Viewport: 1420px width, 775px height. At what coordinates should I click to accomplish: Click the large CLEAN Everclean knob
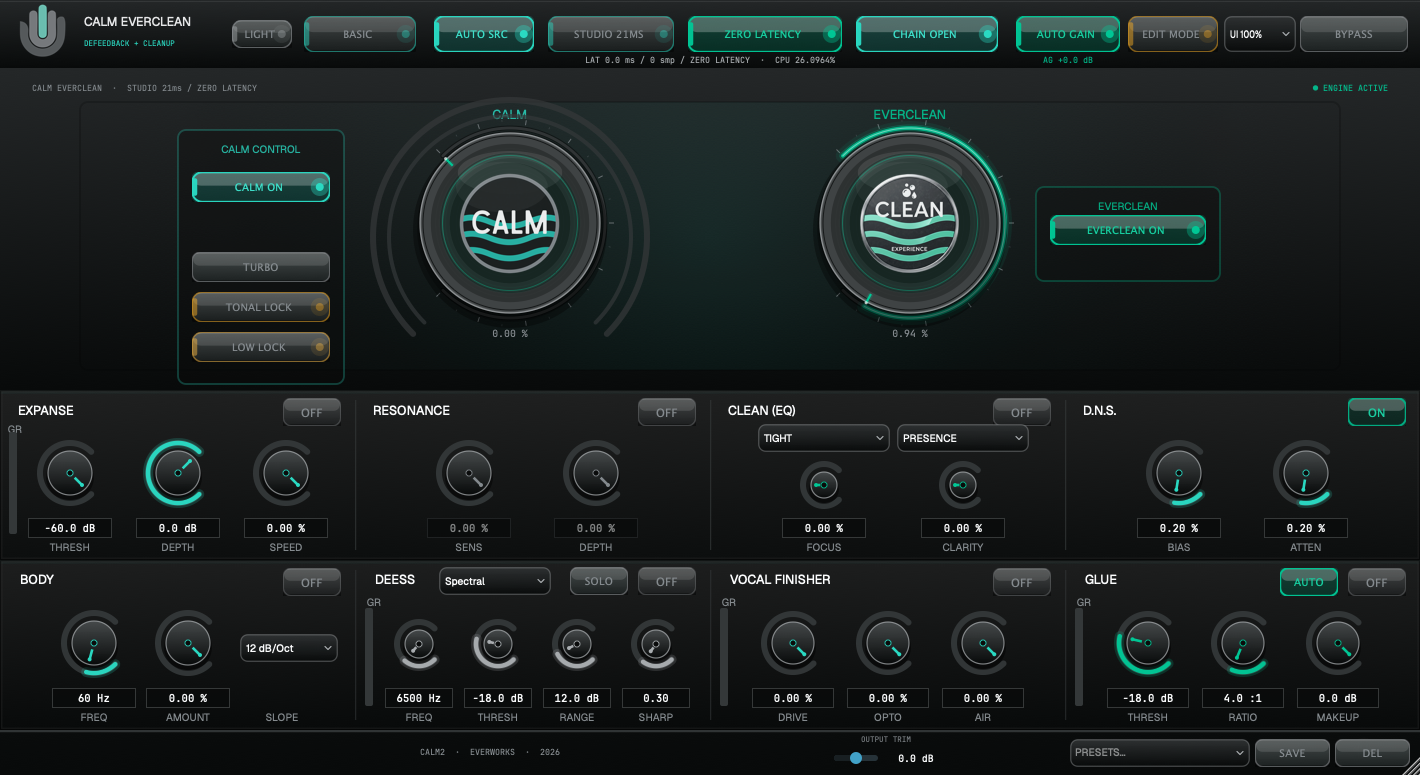[909, 222]
